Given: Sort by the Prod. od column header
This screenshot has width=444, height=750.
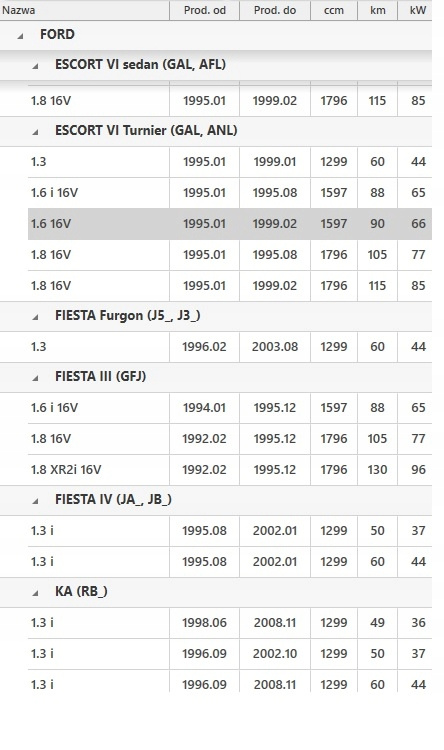Looking at the screenshot, I should tap(204, 10).
